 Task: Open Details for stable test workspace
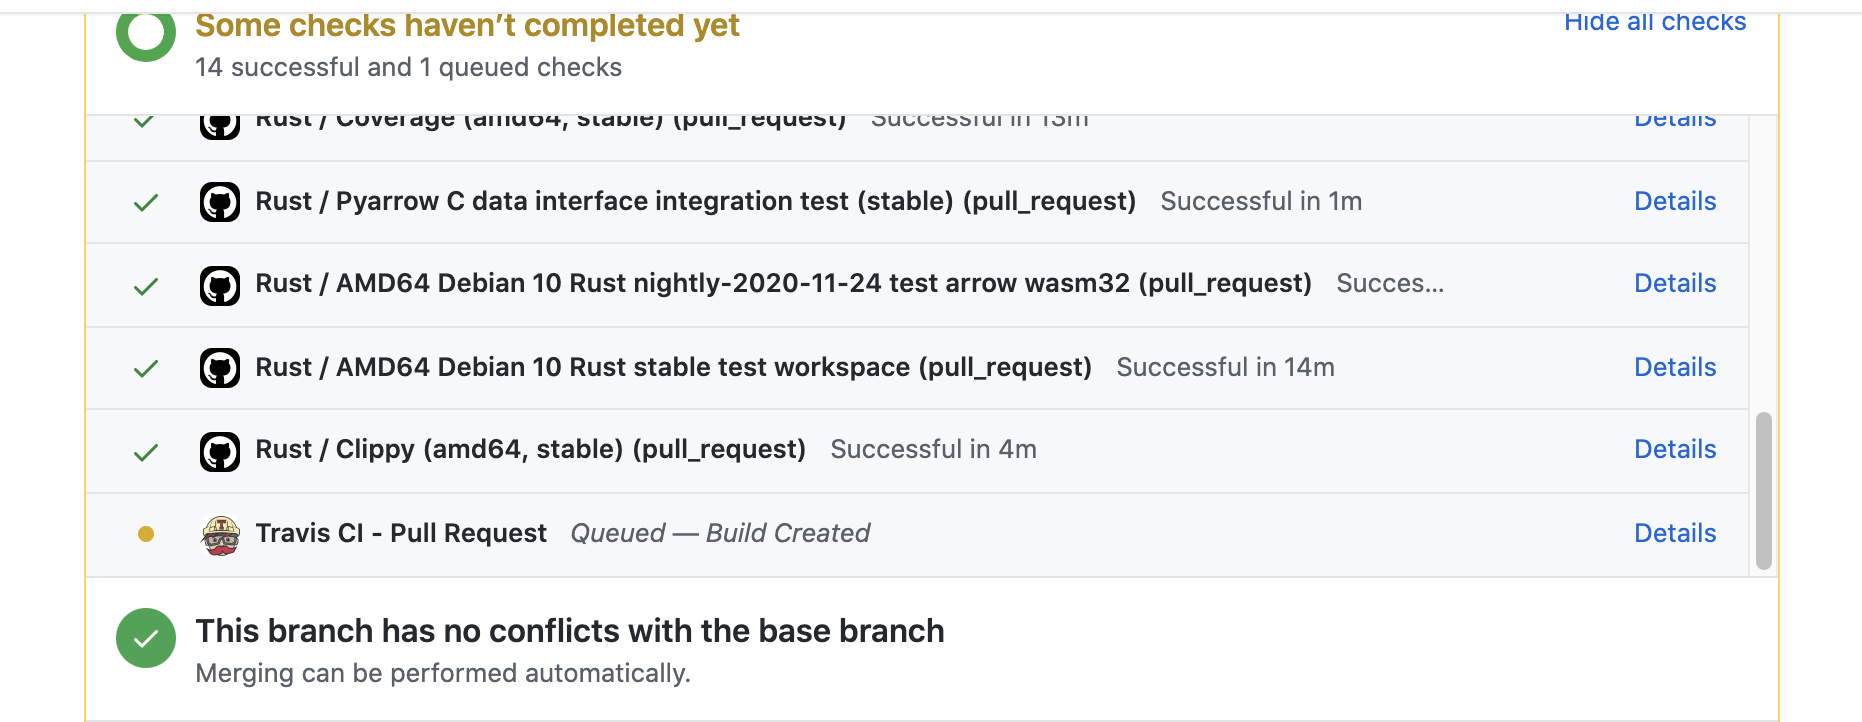[x=1674, y=367]
